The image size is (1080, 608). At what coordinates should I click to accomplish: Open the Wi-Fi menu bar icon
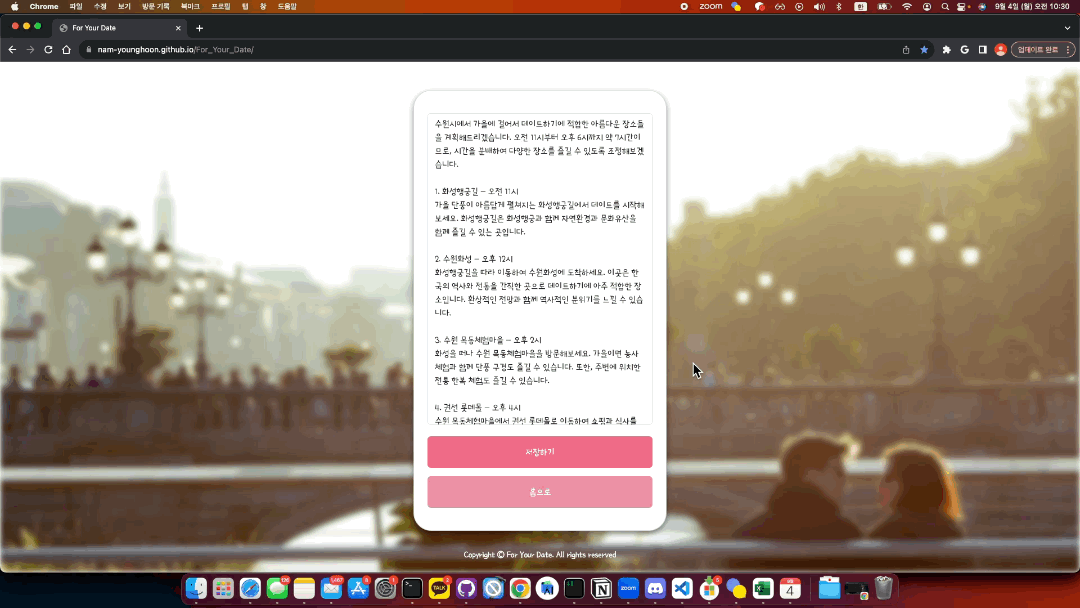(907, 6)
